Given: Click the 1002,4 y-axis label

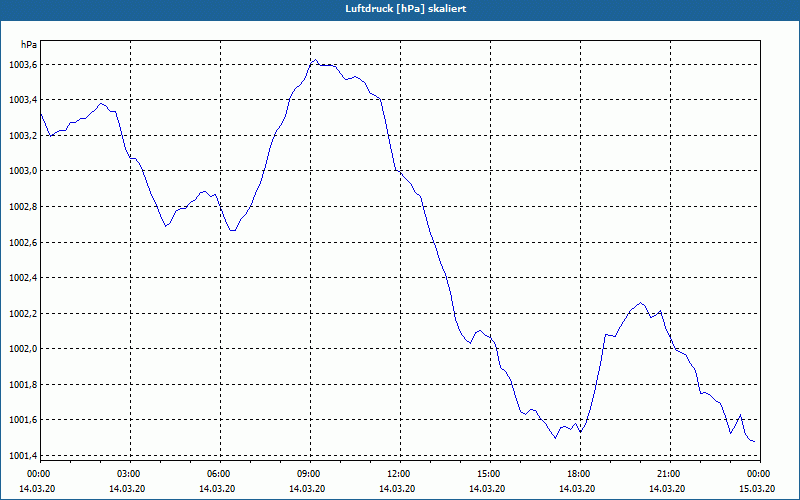Looking at the screenshot, I should (22, 278).
